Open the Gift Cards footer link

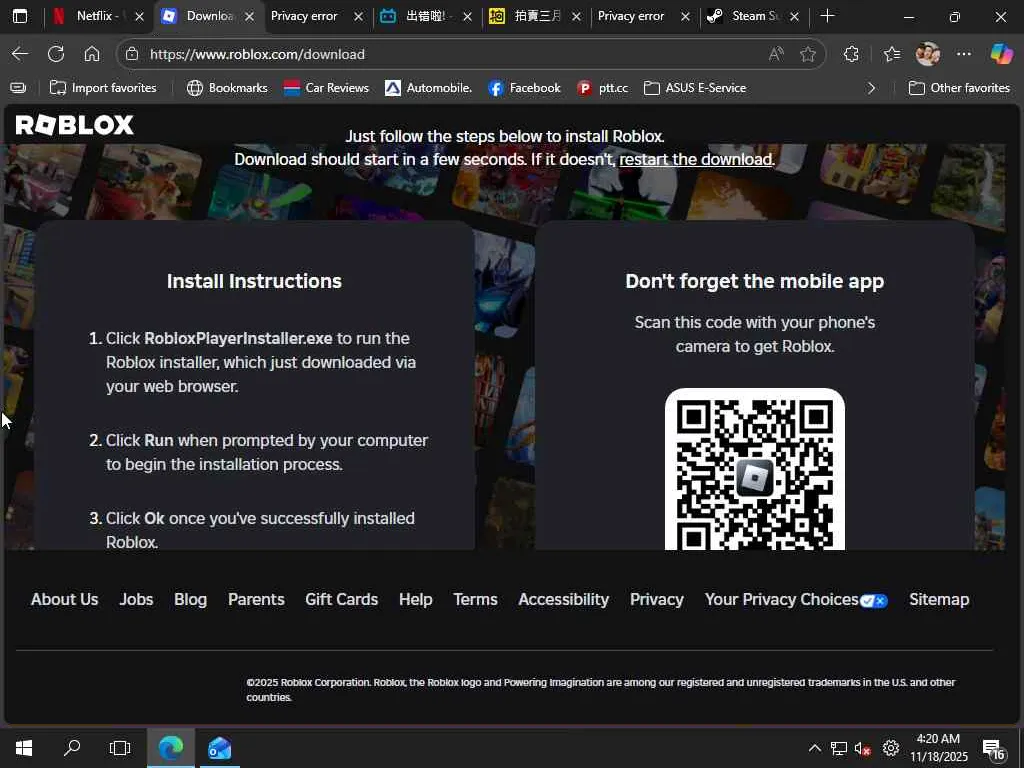click(342, 600)
